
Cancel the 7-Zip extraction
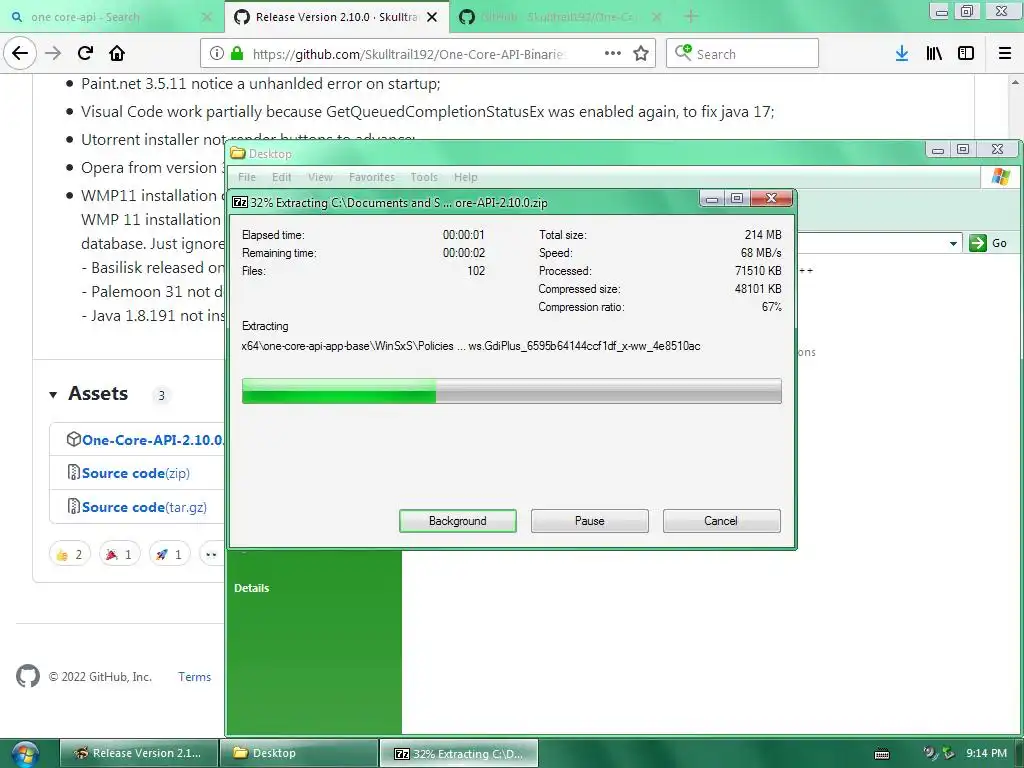(x=721, y=520)
